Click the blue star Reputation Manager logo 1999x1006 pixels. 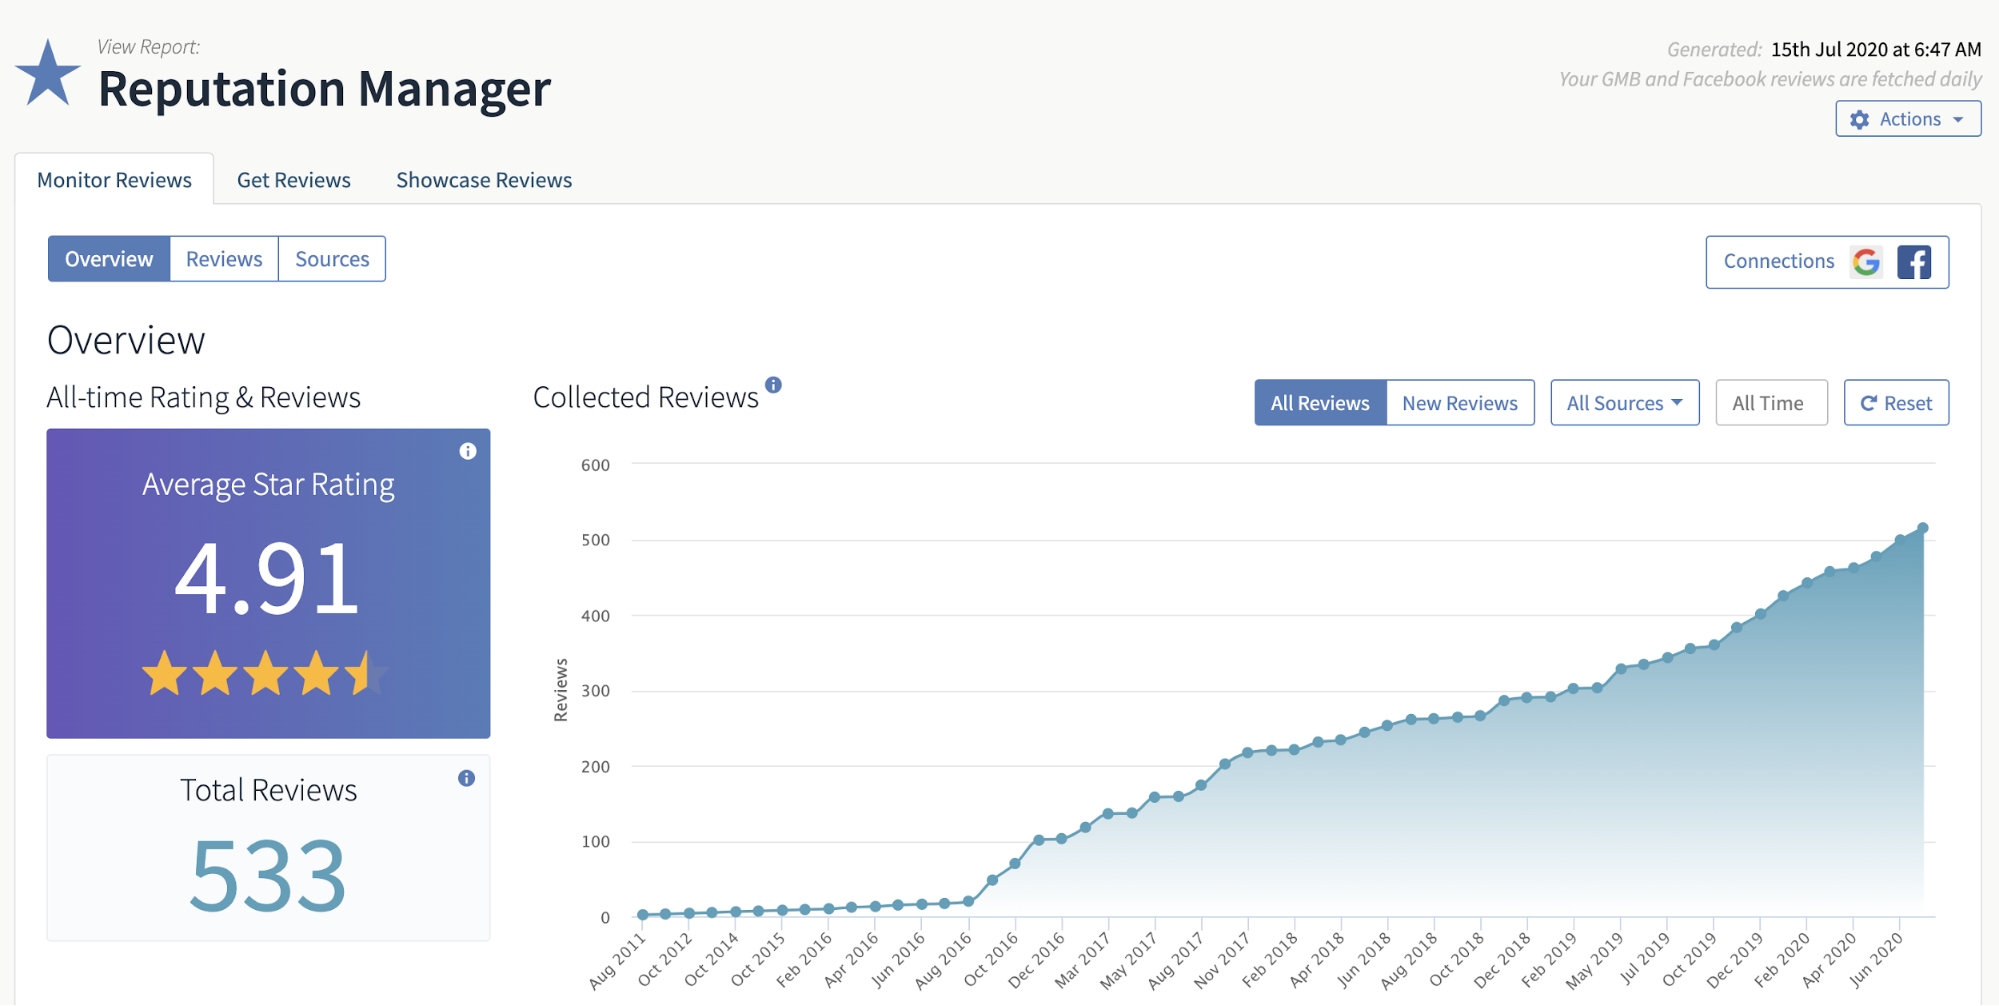(x=48, y=73)
